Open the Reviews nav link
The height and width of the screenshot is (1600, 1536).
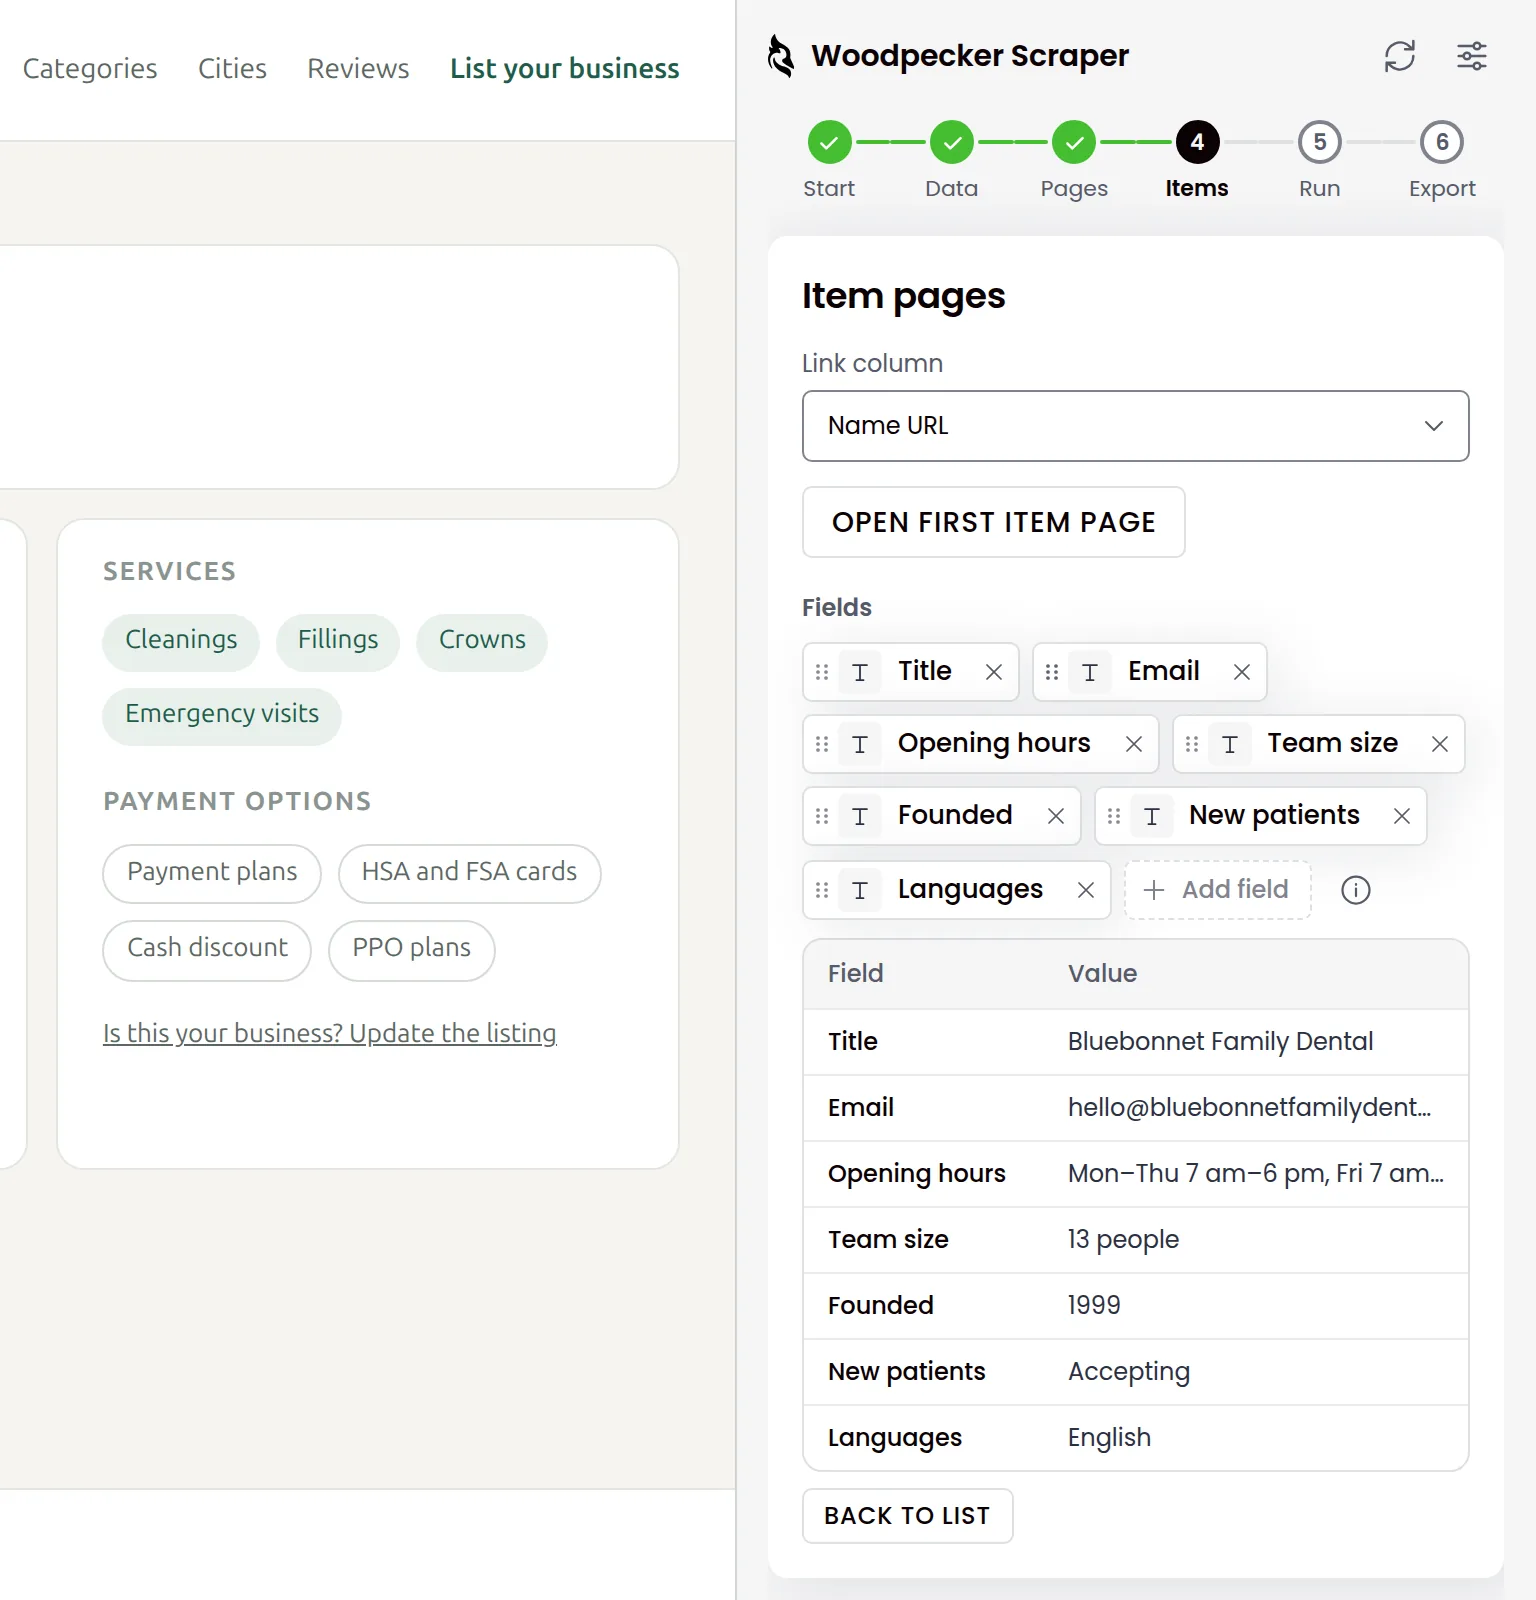click(358, 68)
